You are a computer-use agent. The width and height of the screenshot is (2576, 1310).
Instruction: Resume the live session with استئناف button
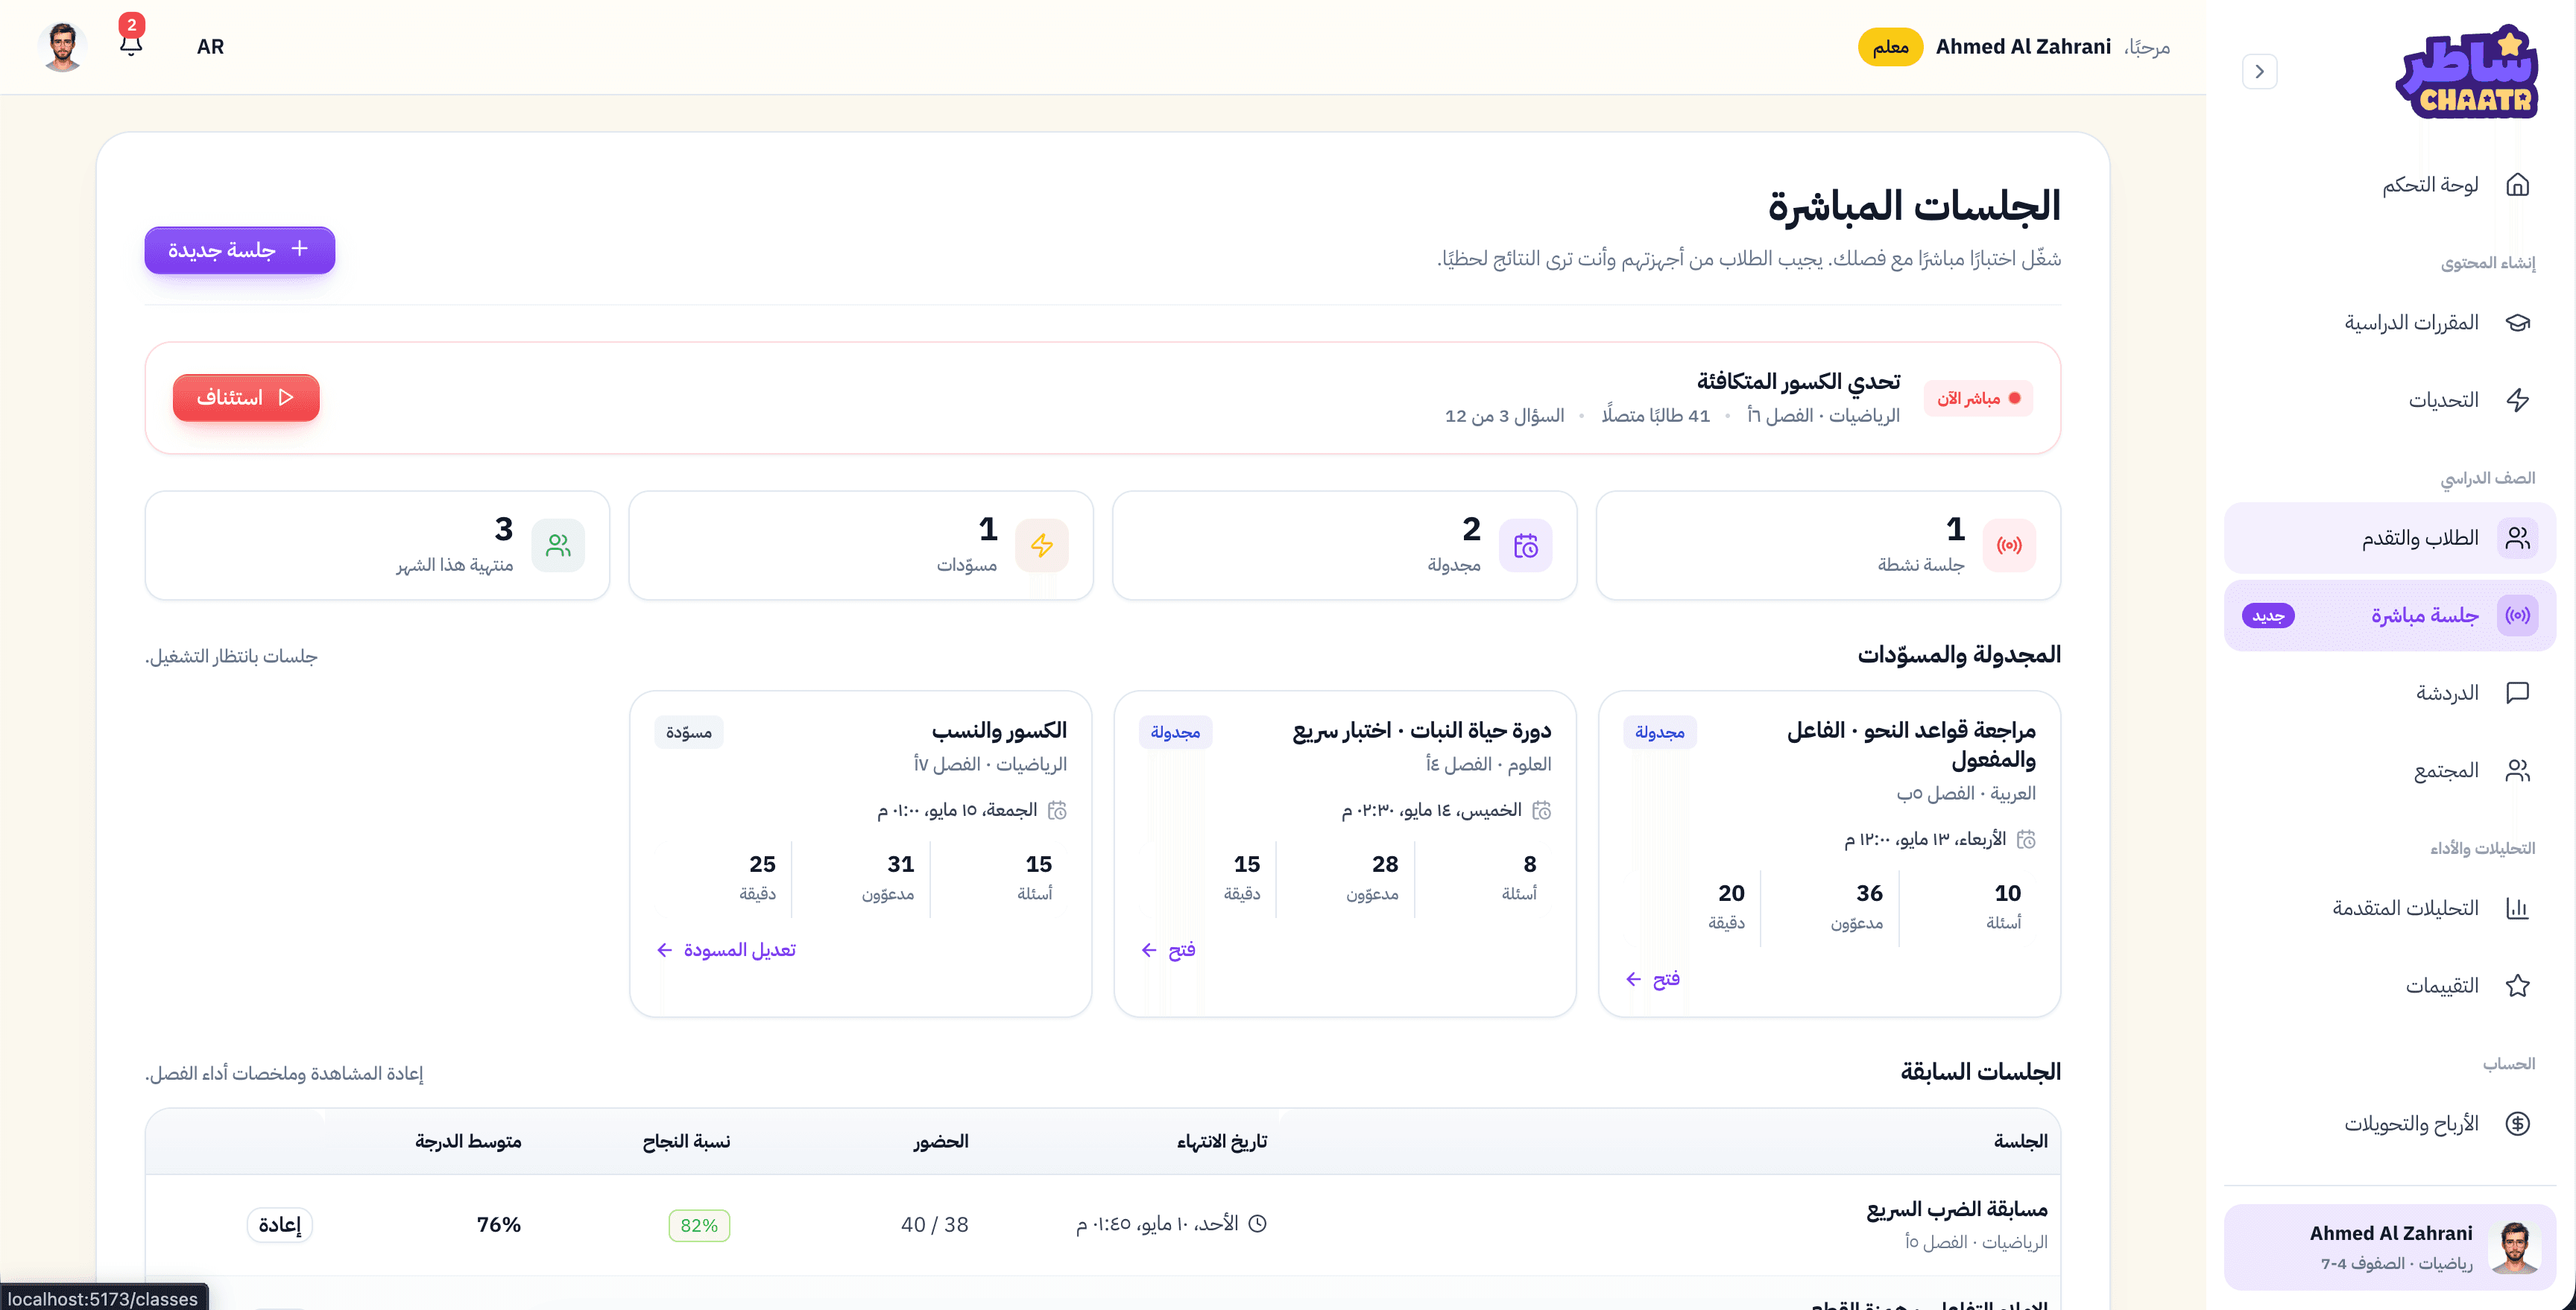[246, 397]
